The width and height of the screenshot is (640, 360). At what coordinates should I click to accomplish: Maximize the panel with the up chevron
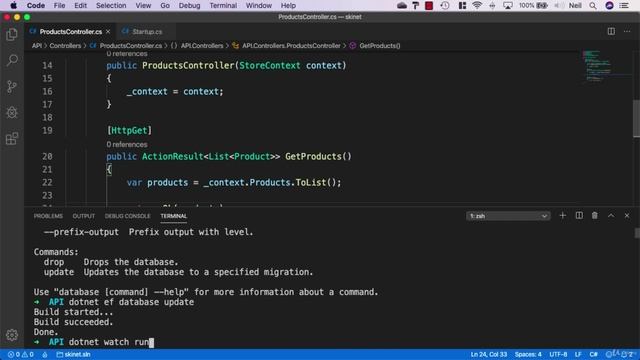pos(611,216)
